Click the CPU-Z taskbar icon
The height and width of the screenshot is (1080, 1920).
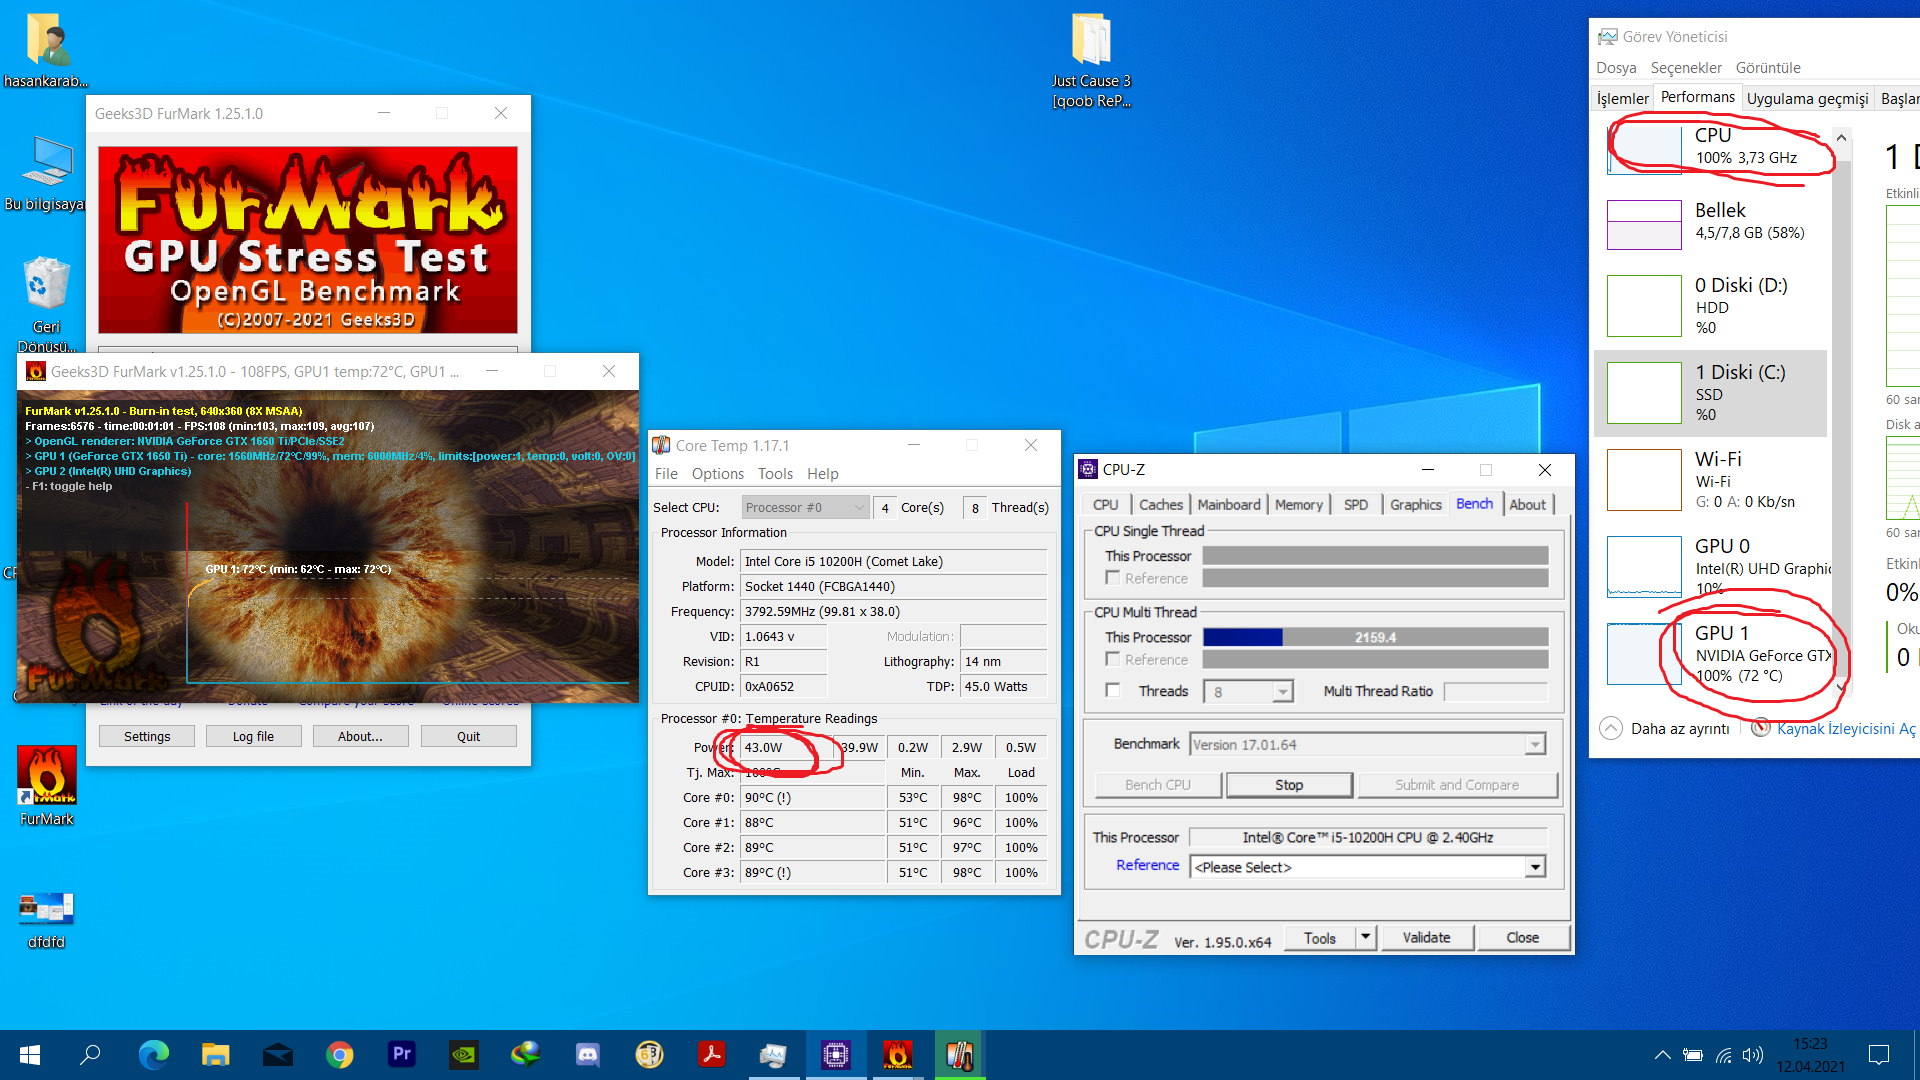835,1054
